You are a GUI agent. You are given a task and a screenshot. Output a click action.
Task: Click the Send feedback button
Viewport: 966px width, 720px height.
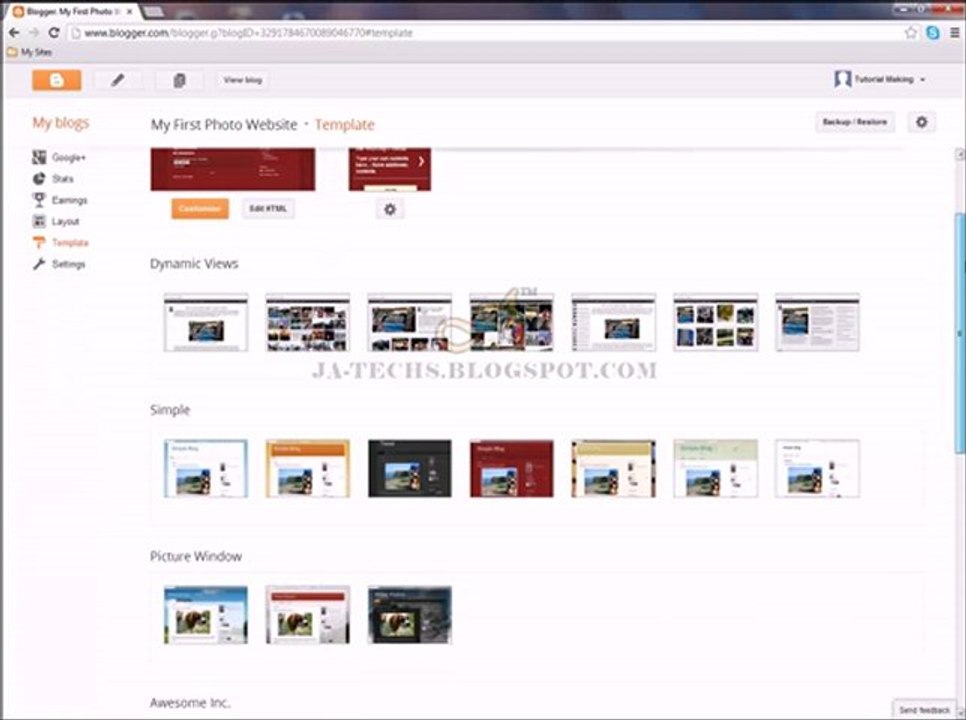(x=924, y=710)
